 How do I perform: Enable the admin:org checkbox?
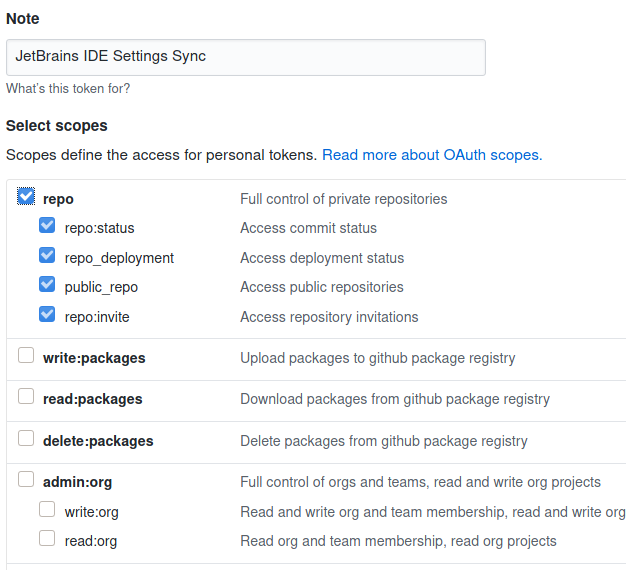point(26,480)
